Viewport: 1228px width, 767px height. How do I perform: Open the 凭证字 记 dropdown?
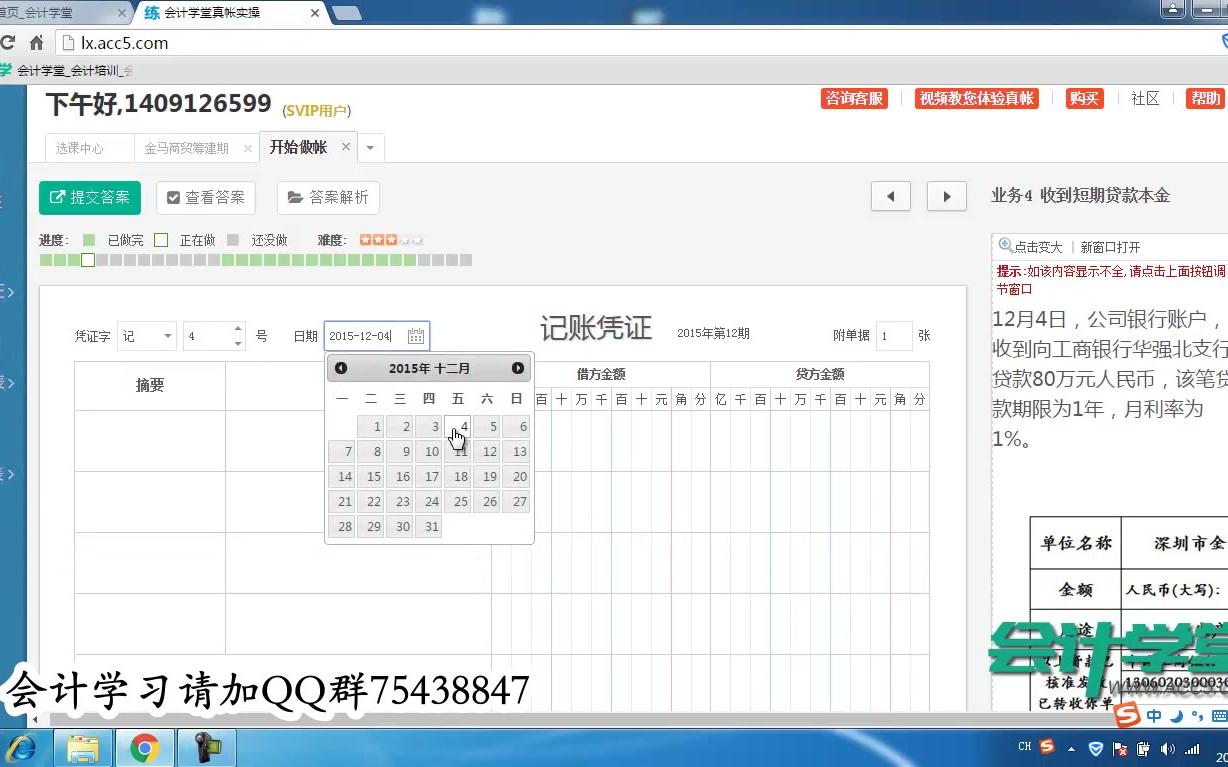click(147, 336)
